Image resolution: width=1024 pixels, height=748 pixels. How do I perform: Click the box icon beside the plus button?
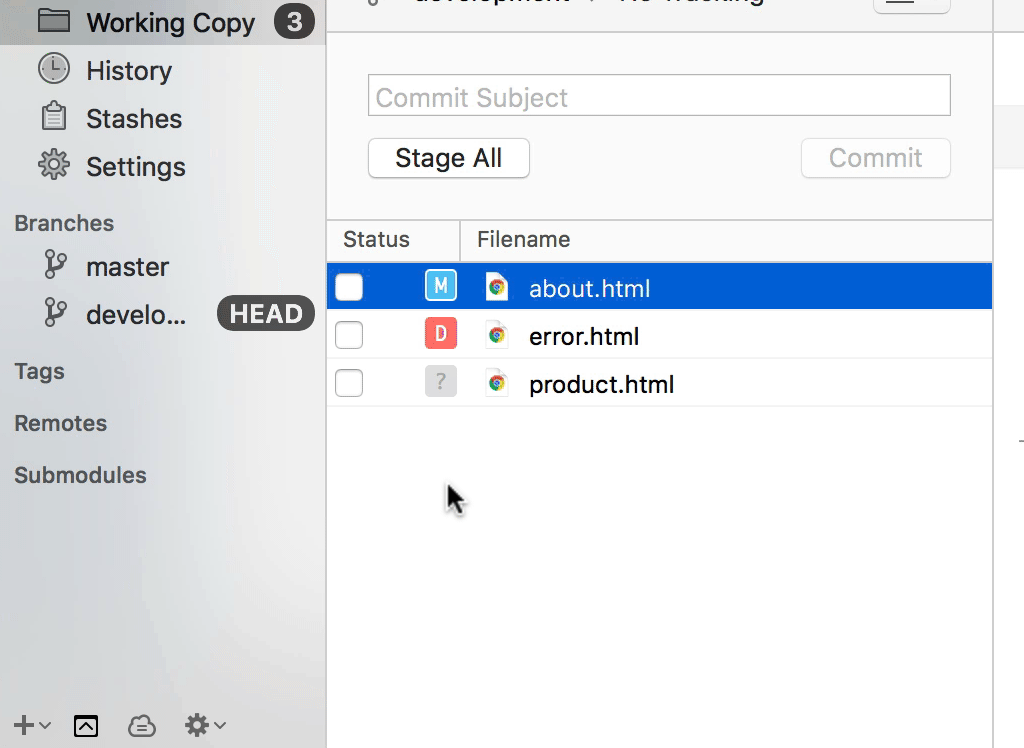[86, 726]
